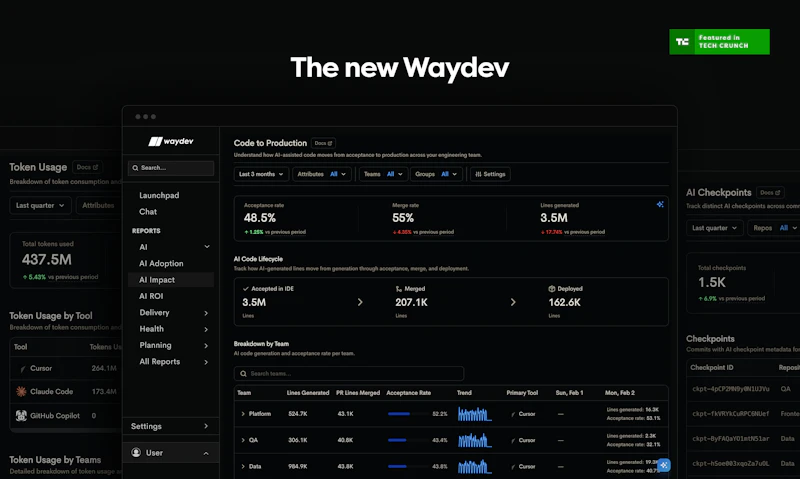Click the Platform row trend chart
Image resolution: width=800 pixels, height=479 pixels.
(474, 414)
